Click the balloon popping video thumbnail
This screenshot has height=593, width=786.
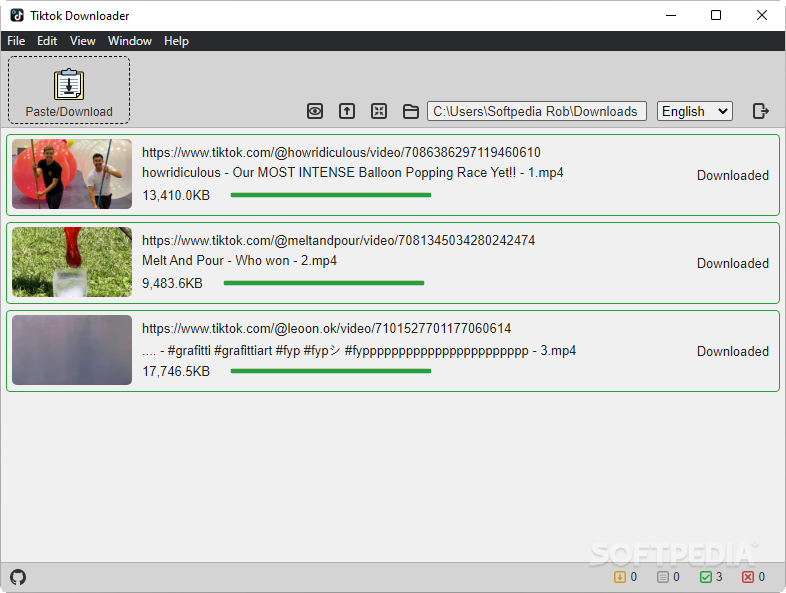click(x=72, y=174)
